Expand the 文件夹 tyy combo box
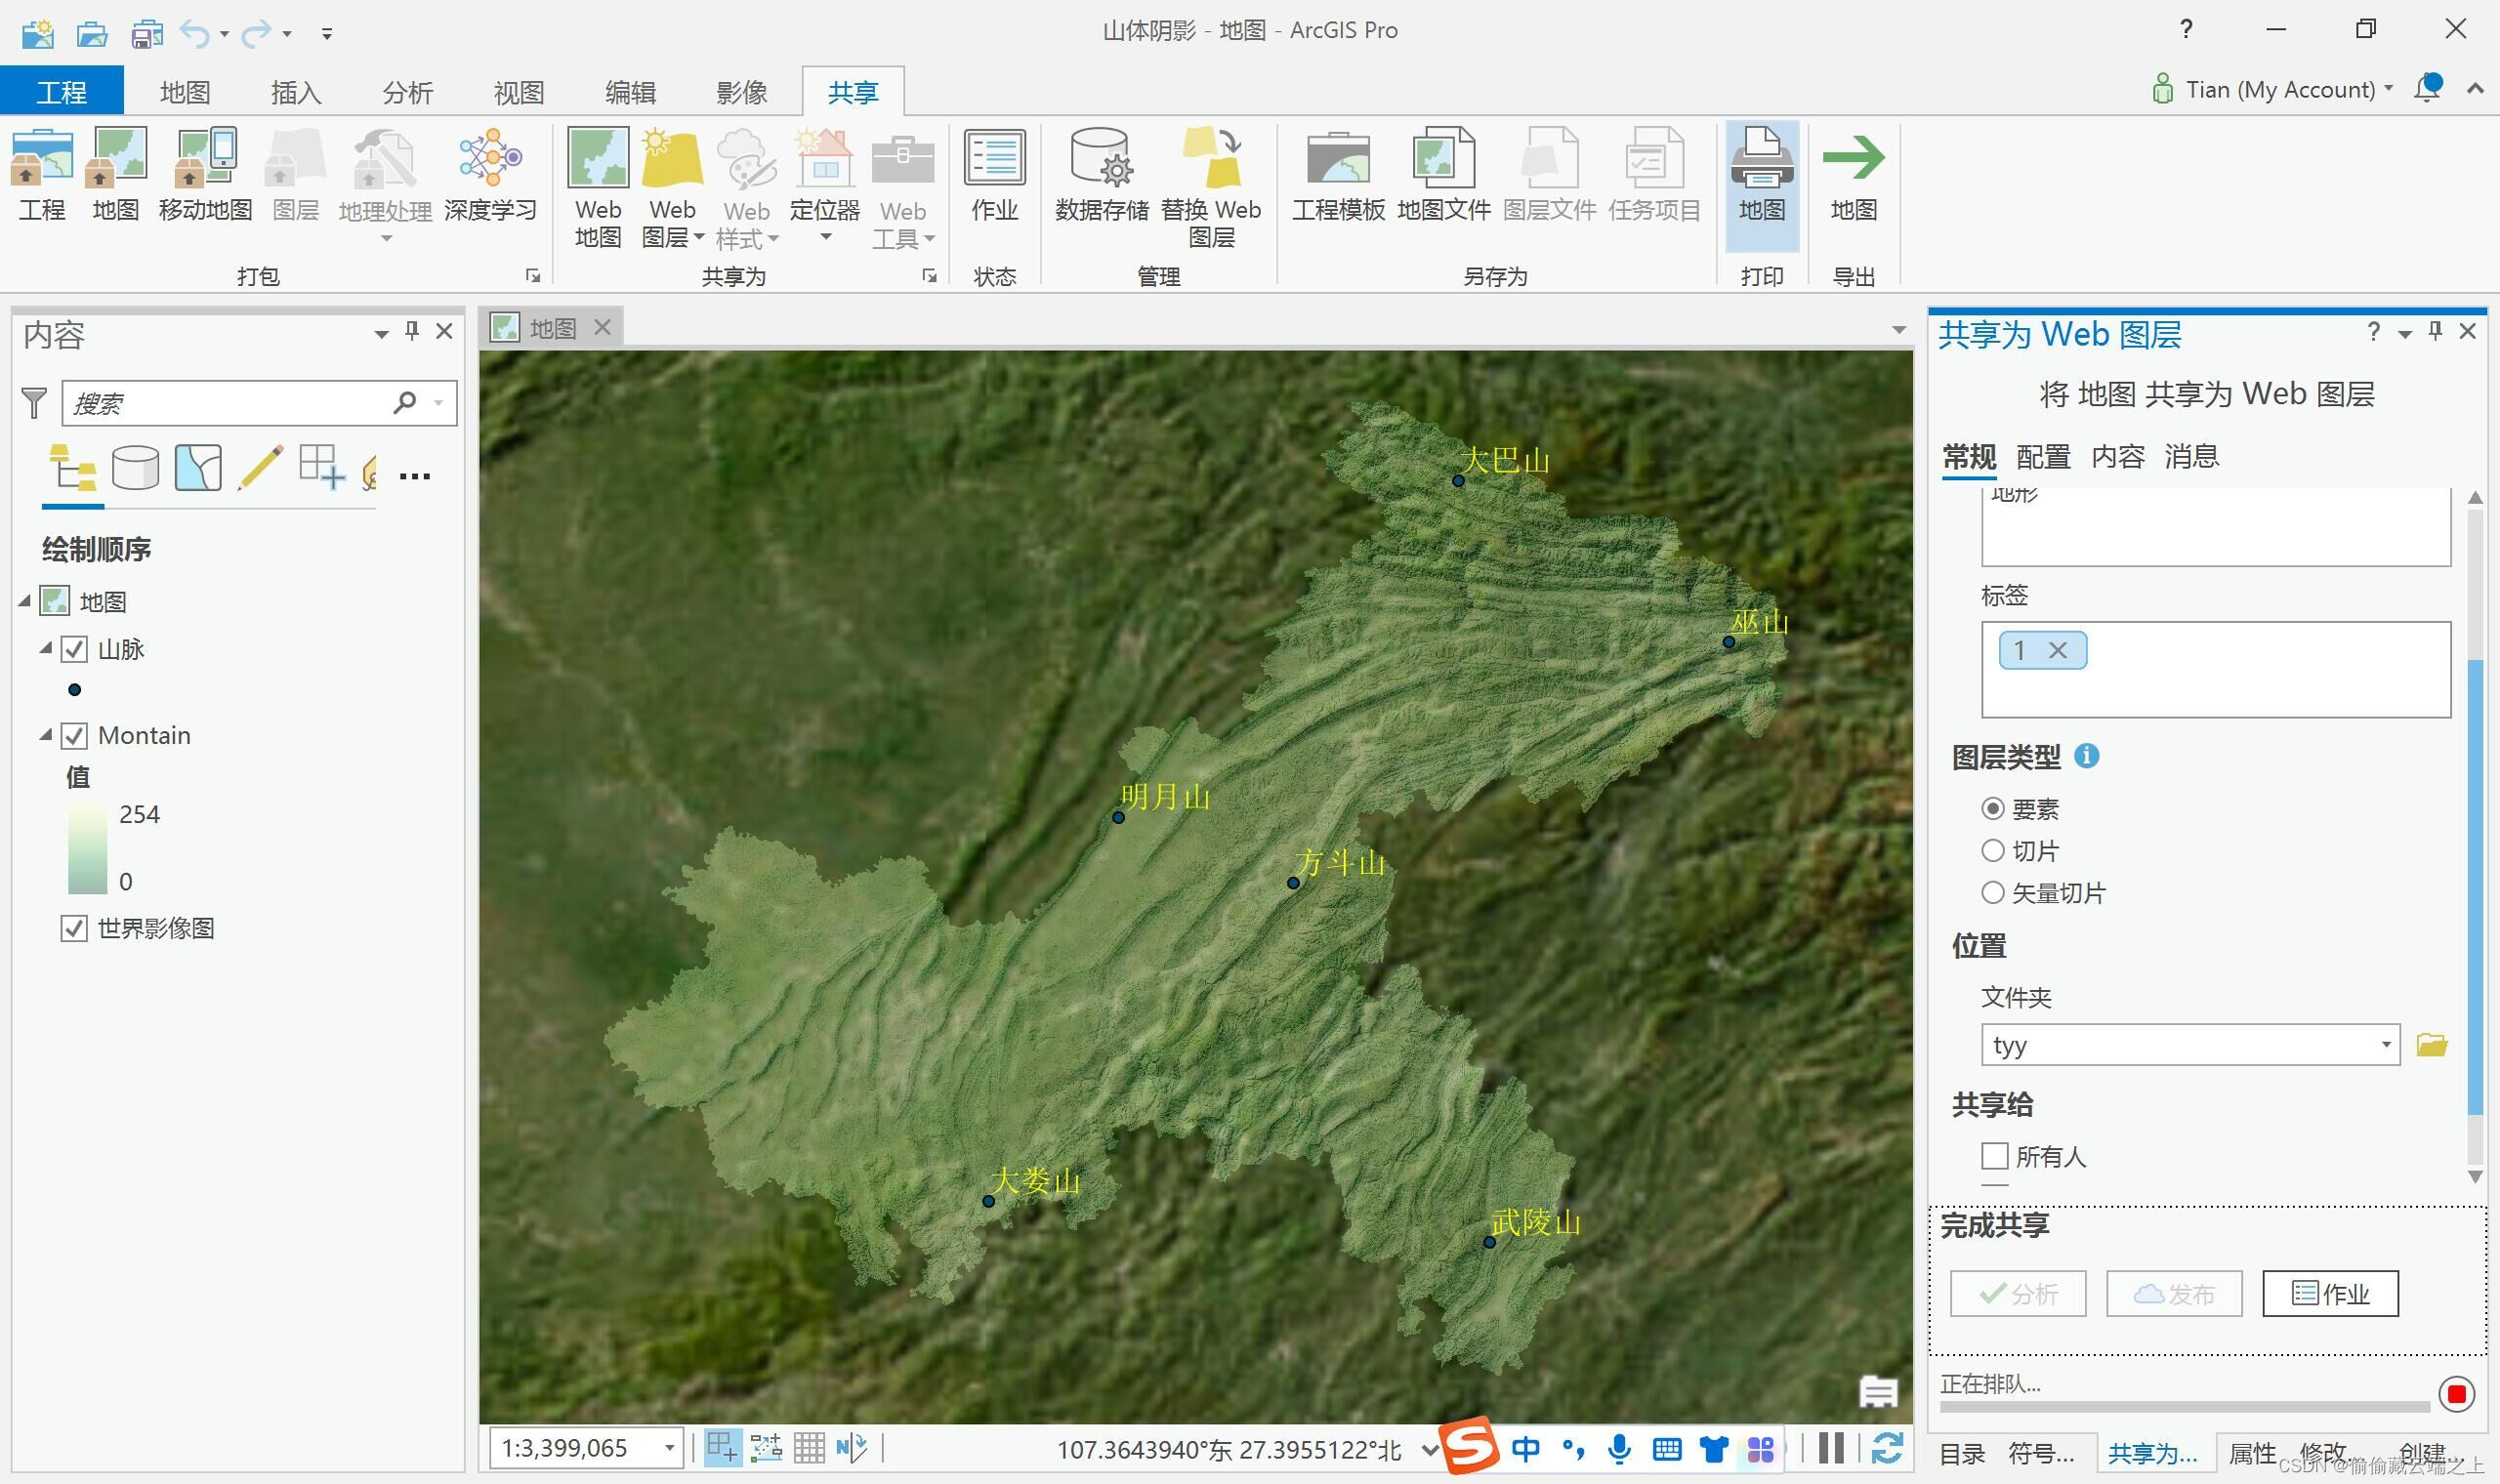Screen dimensions: 2500x1484 pos(2385,1045)
